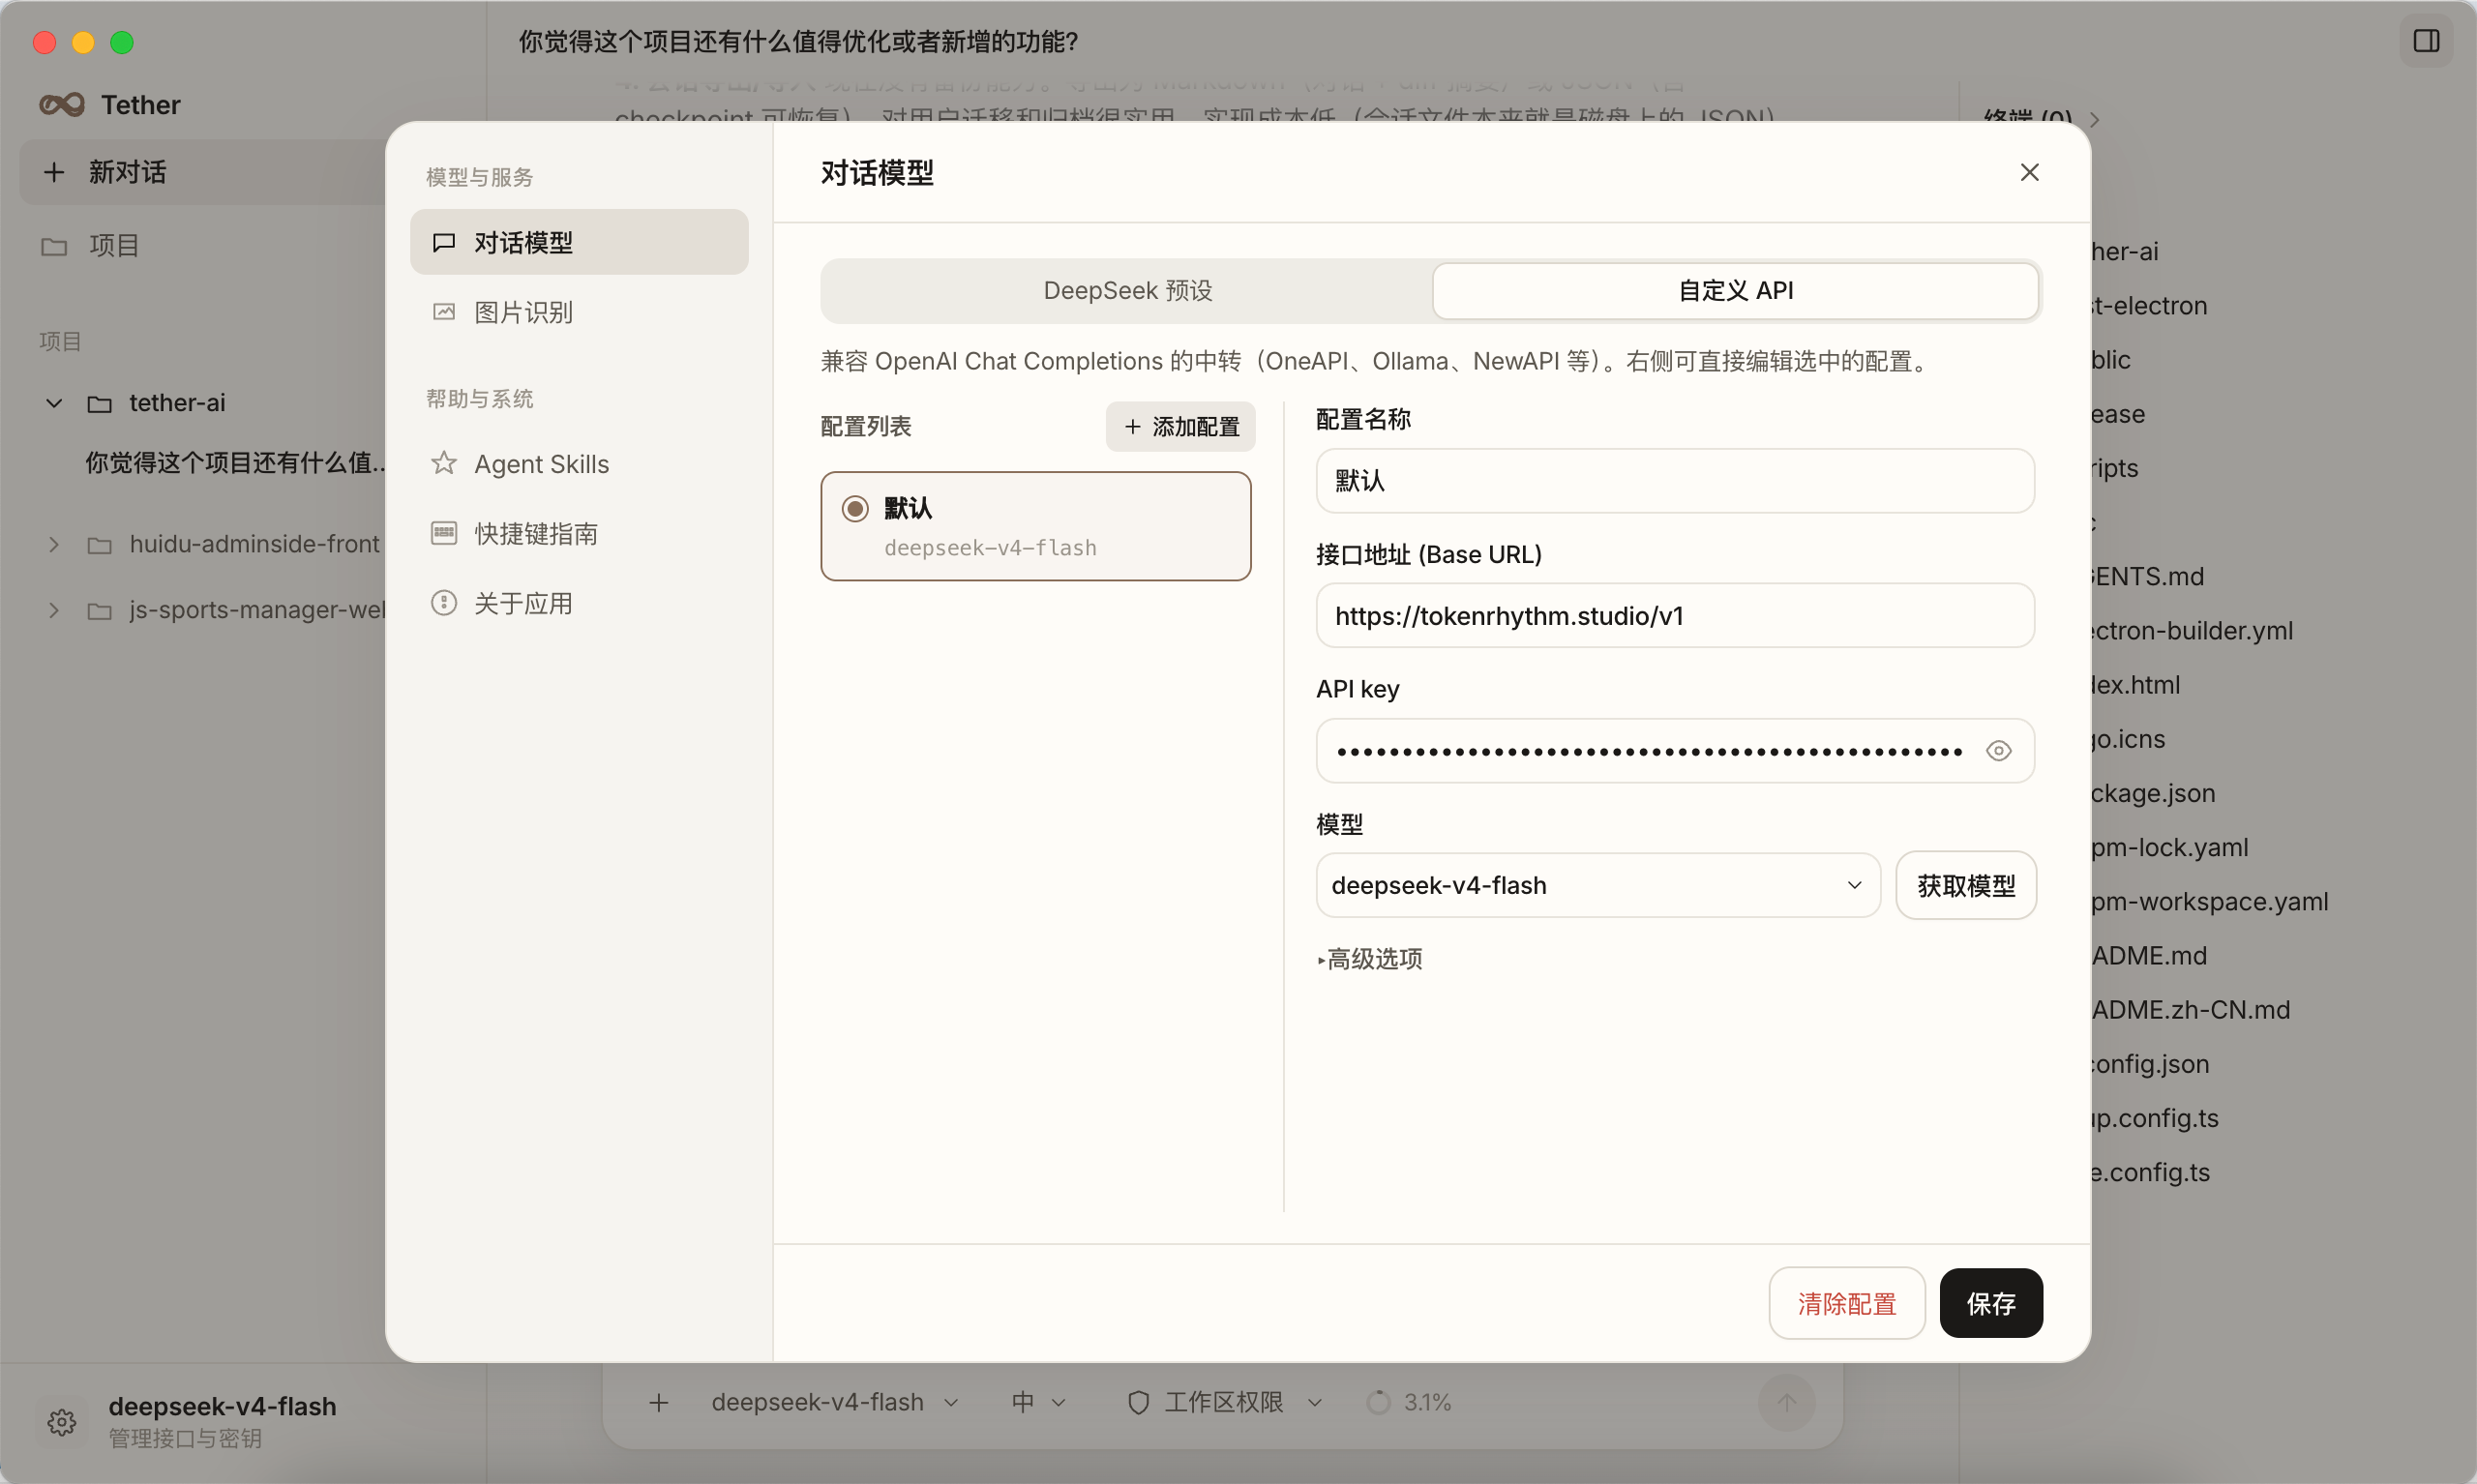2477x1484 pixels.
Task: Select the builder.yml file in file panel
Action: pos(2191,631)
